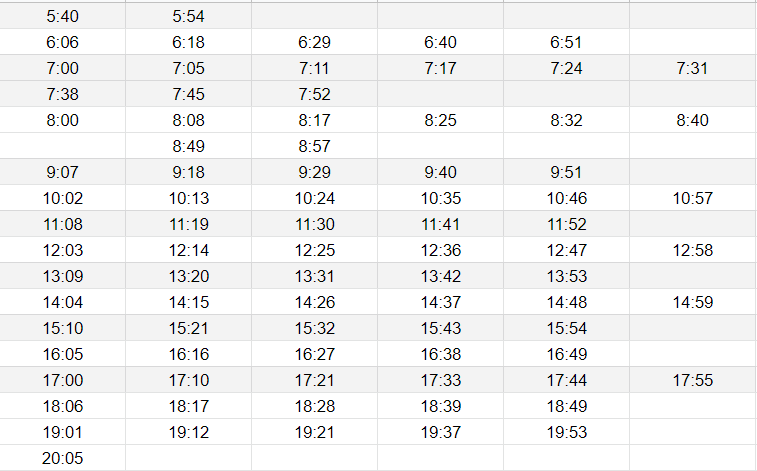Image resolution: width=757 pixels, height=471 pixels.
Task: Click the 8:57 cell
Action: (314, 146)
